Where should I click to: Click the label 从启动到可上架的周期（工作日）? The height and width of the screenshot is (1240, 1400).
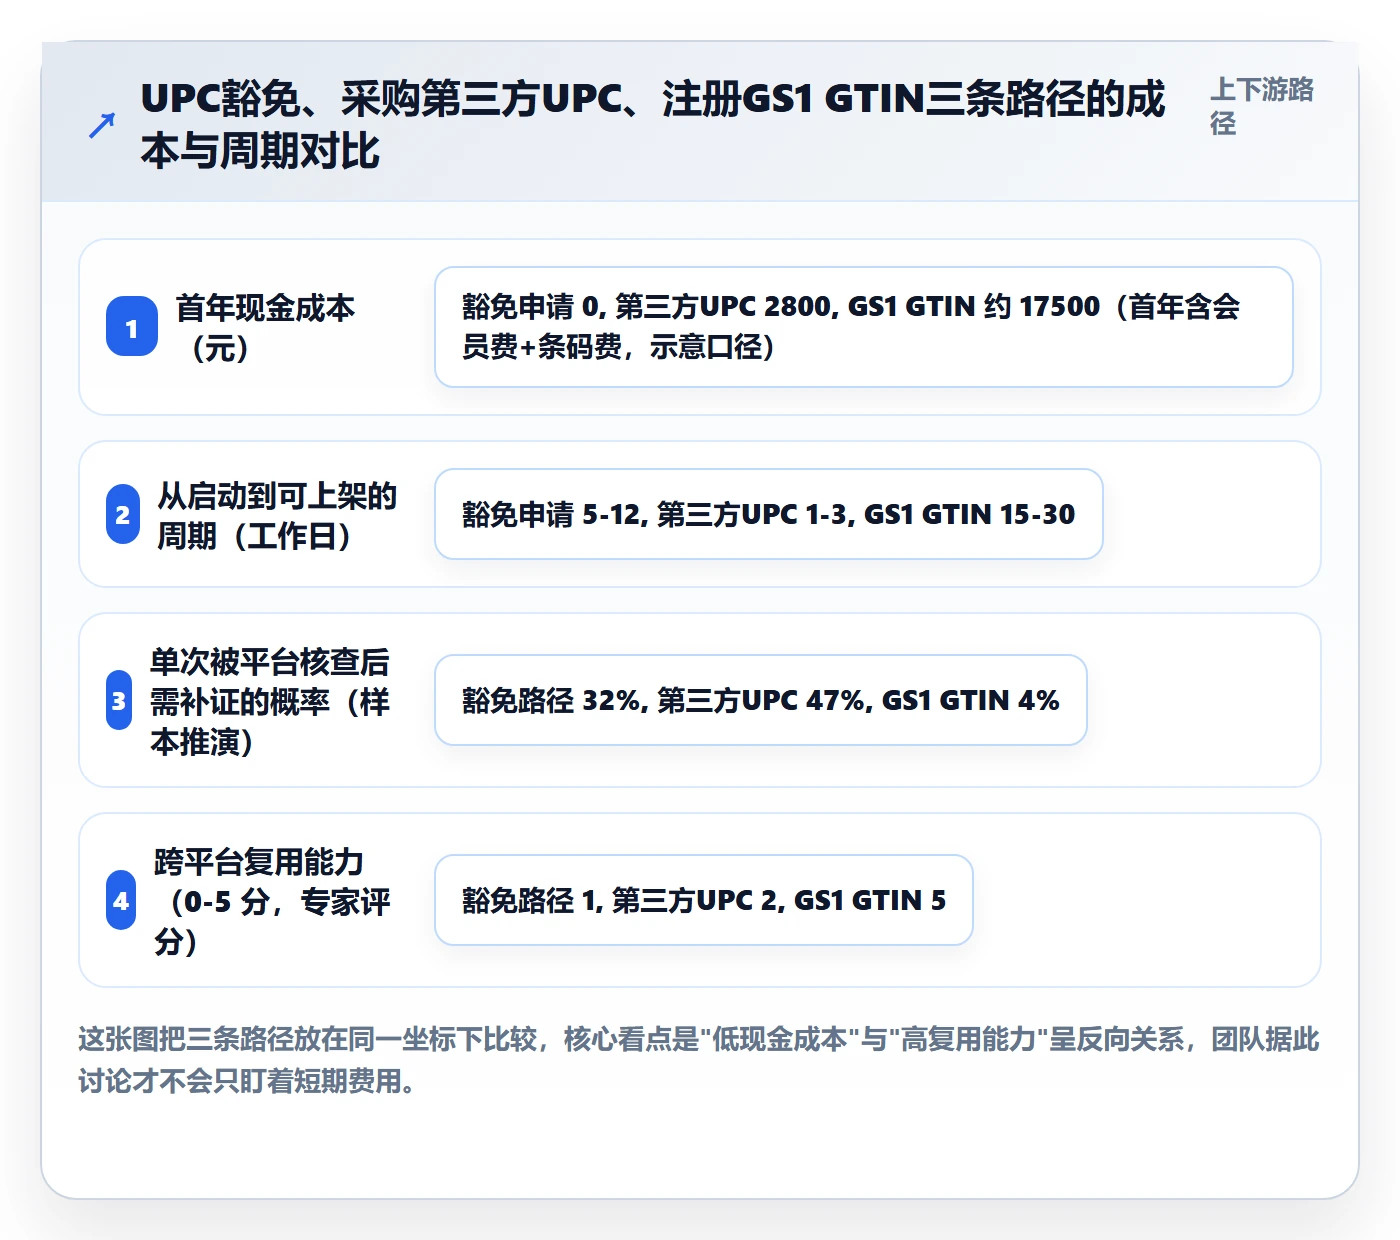[x=277, y=515]
